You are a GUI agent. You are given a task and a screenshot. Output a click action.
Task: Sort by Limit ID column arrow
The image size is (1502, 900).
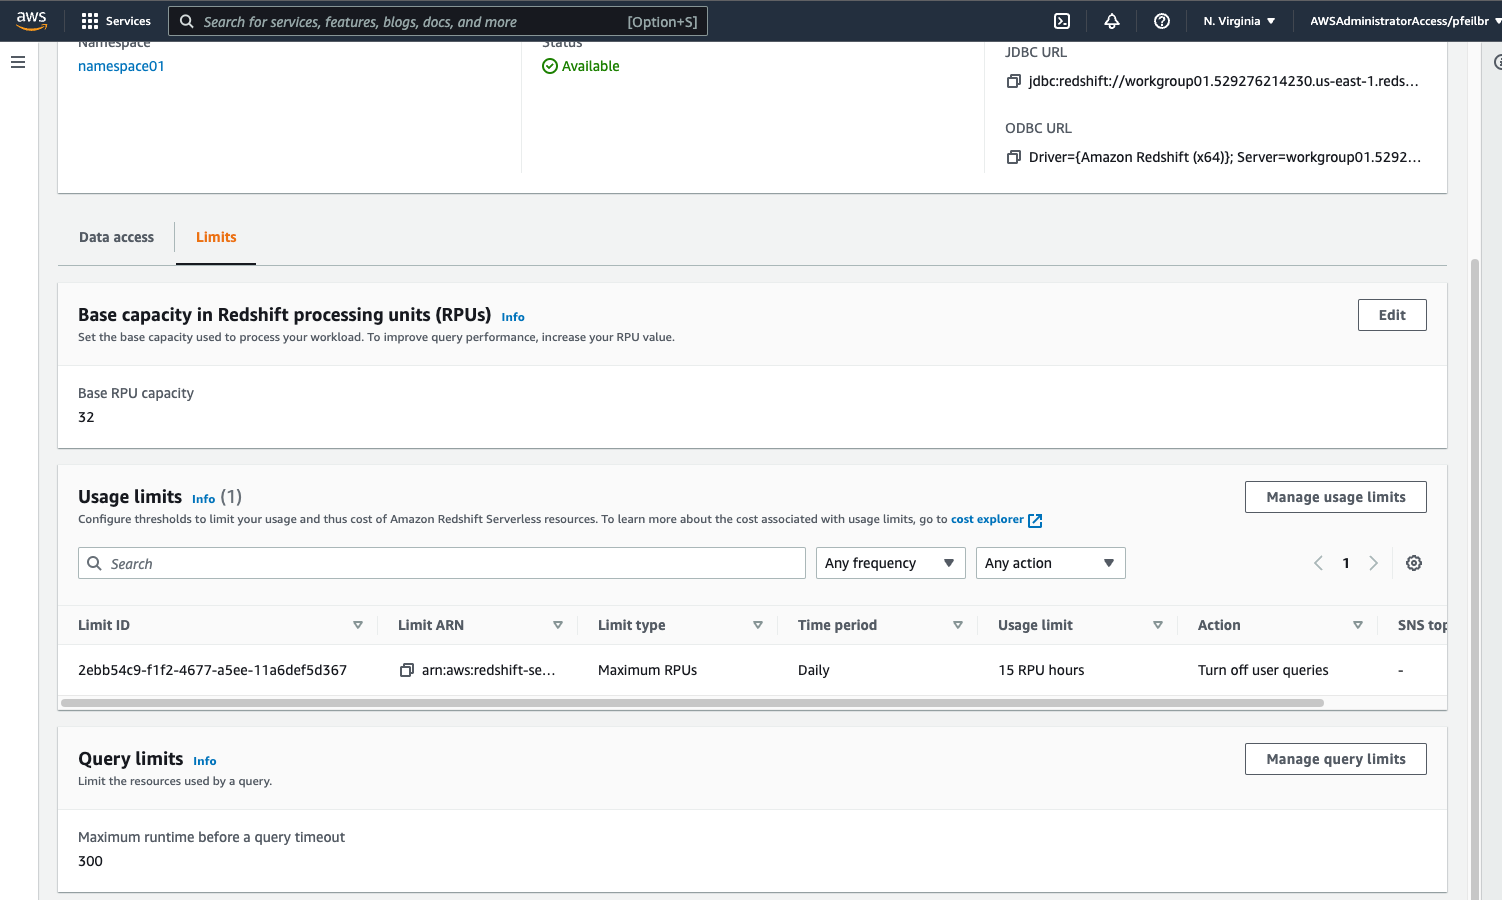[358, 625]
